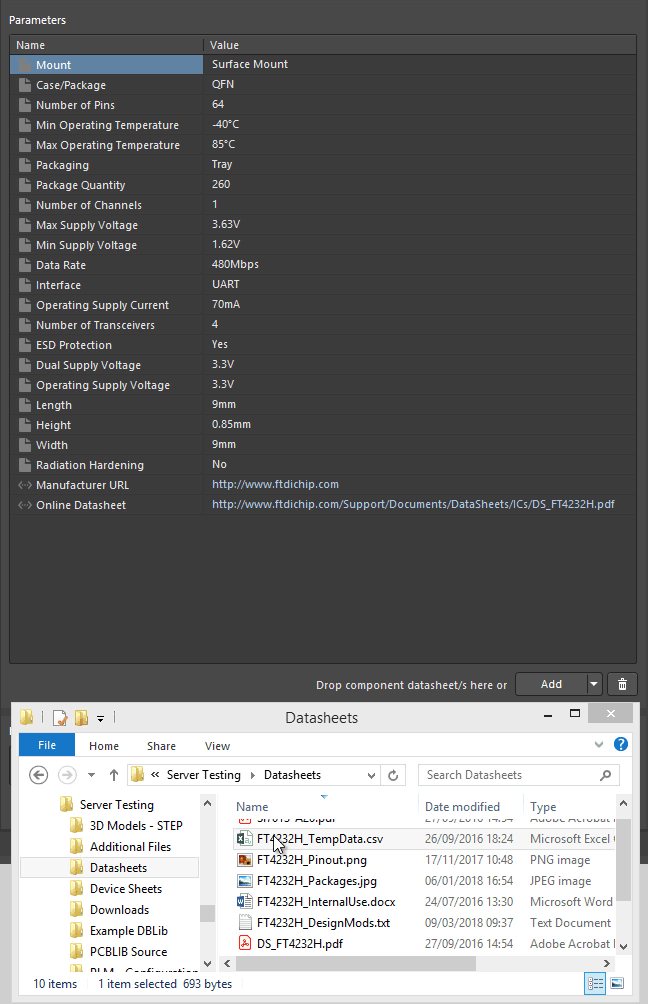Click the Number of Pins parameter icon
648x1004 pixels.
(x=25, y=105)
